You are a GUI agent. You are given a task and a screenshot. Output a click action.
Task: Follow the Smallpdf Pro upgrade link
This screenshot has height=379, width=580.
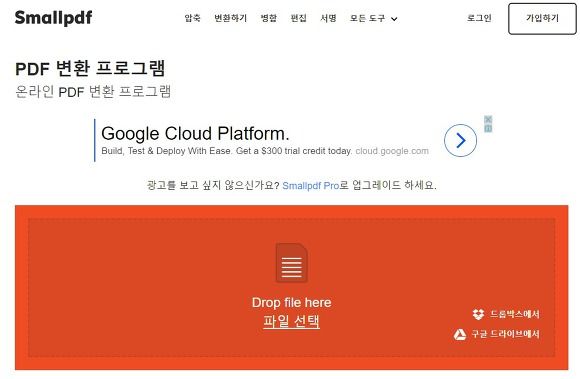(x=311, y=185)
